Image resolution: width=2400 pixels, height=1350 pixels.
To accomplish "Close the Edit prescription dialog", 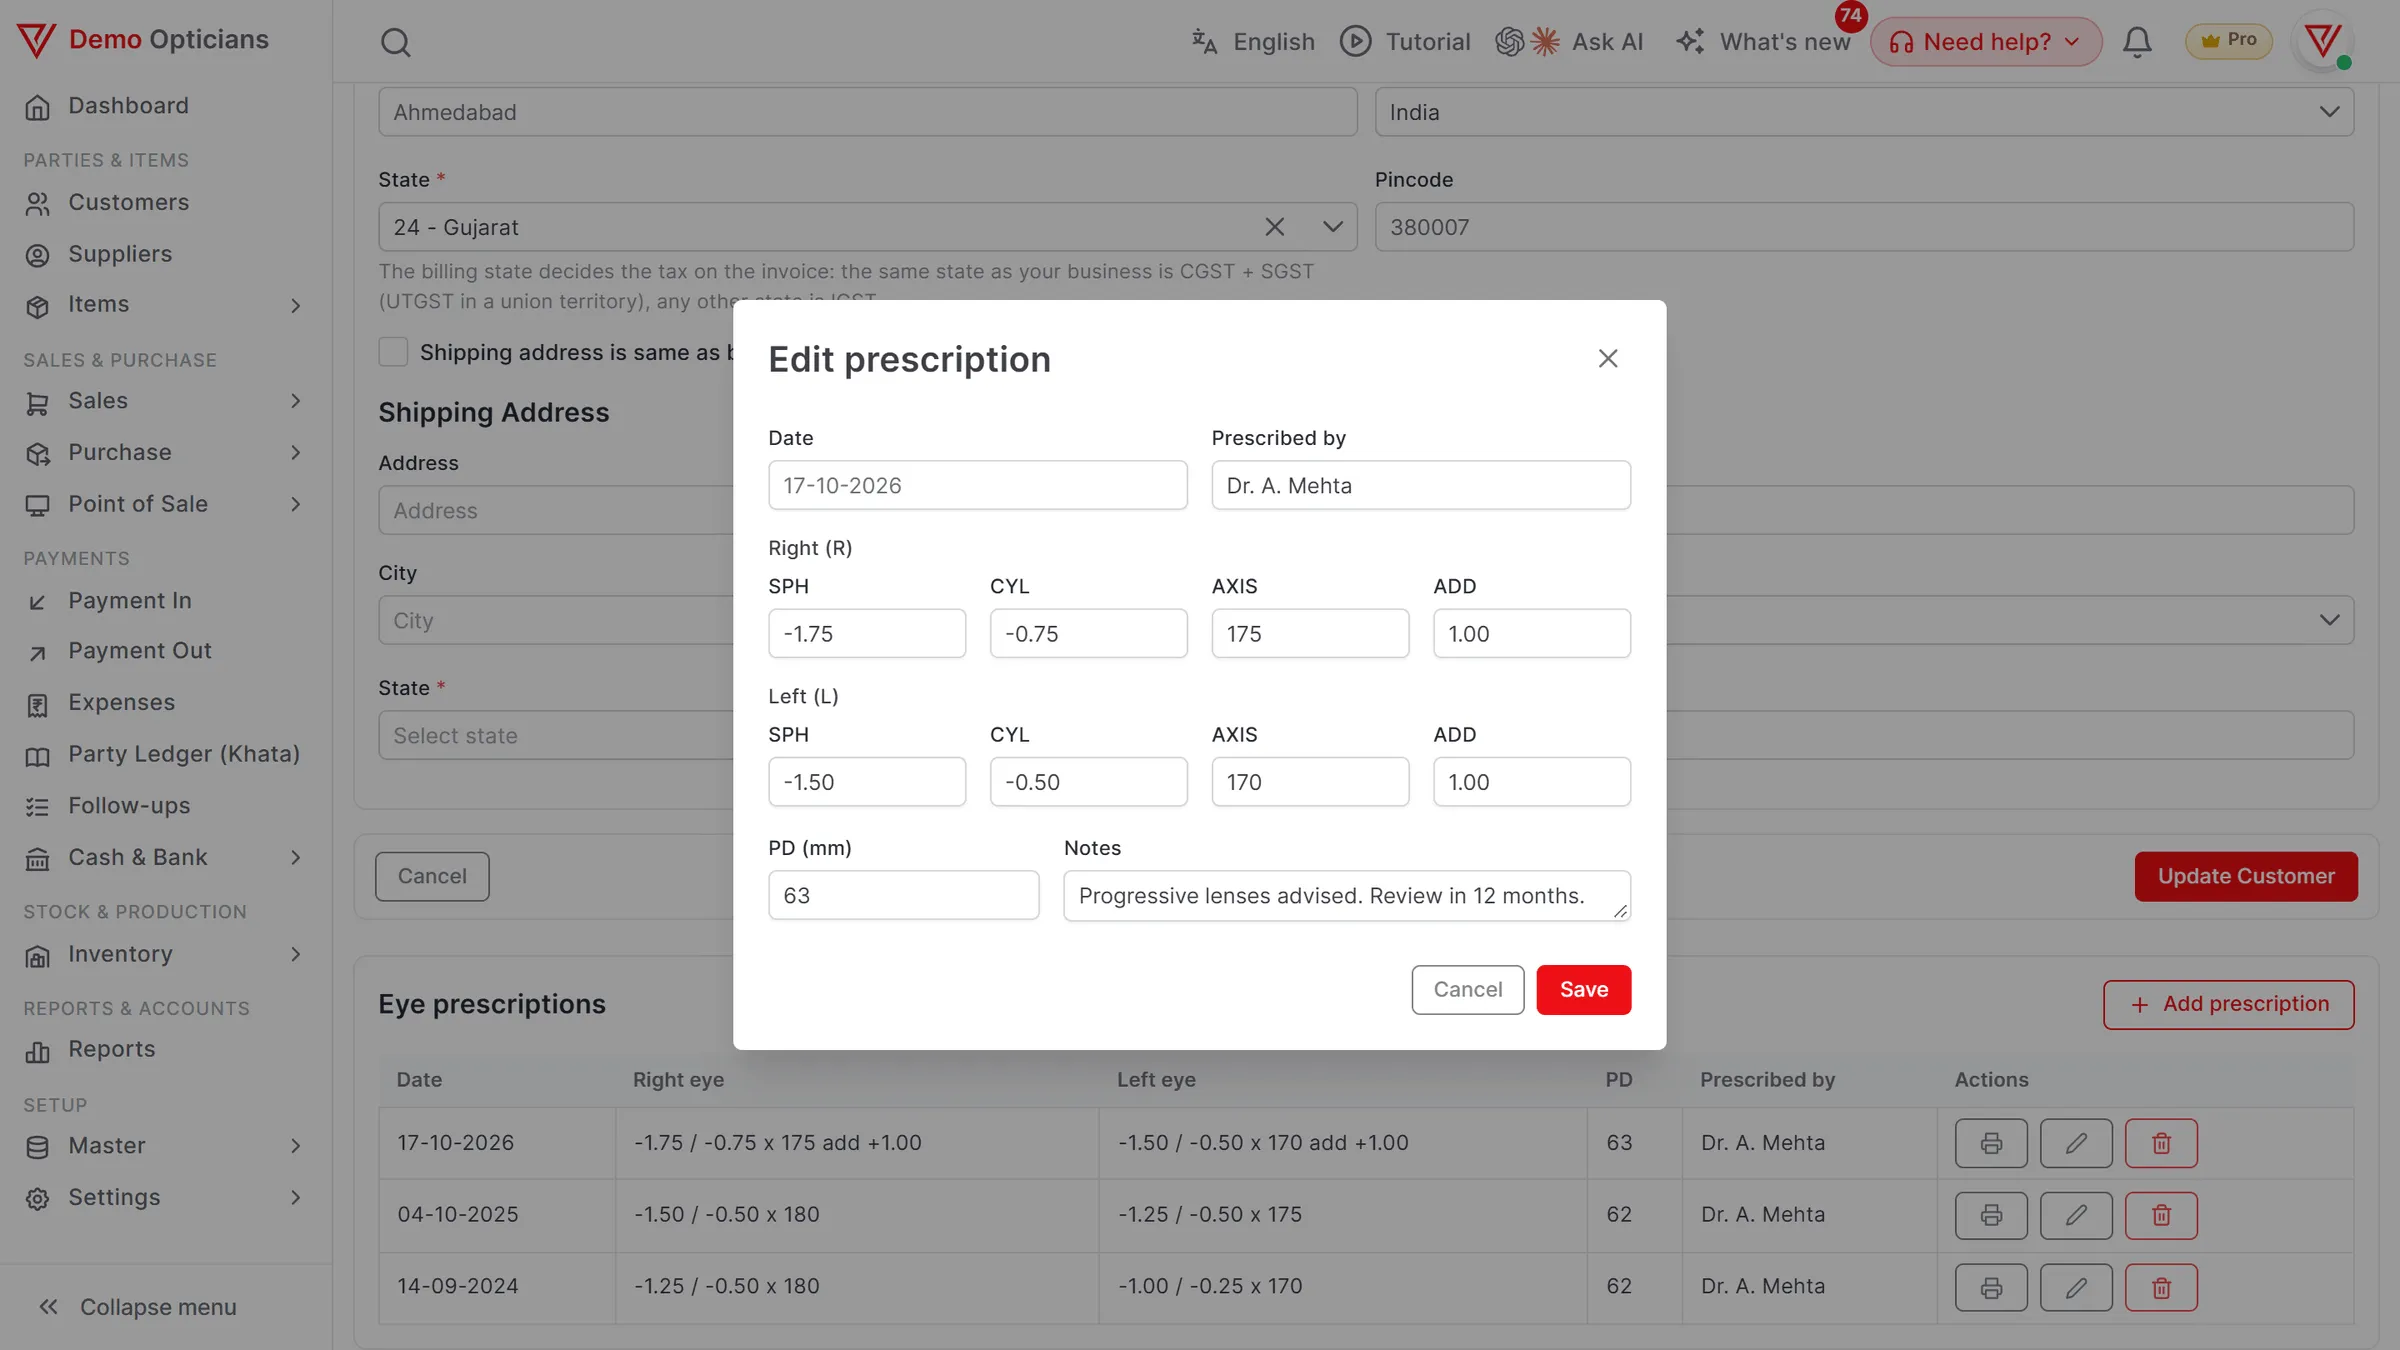I will pos(1607,358).
